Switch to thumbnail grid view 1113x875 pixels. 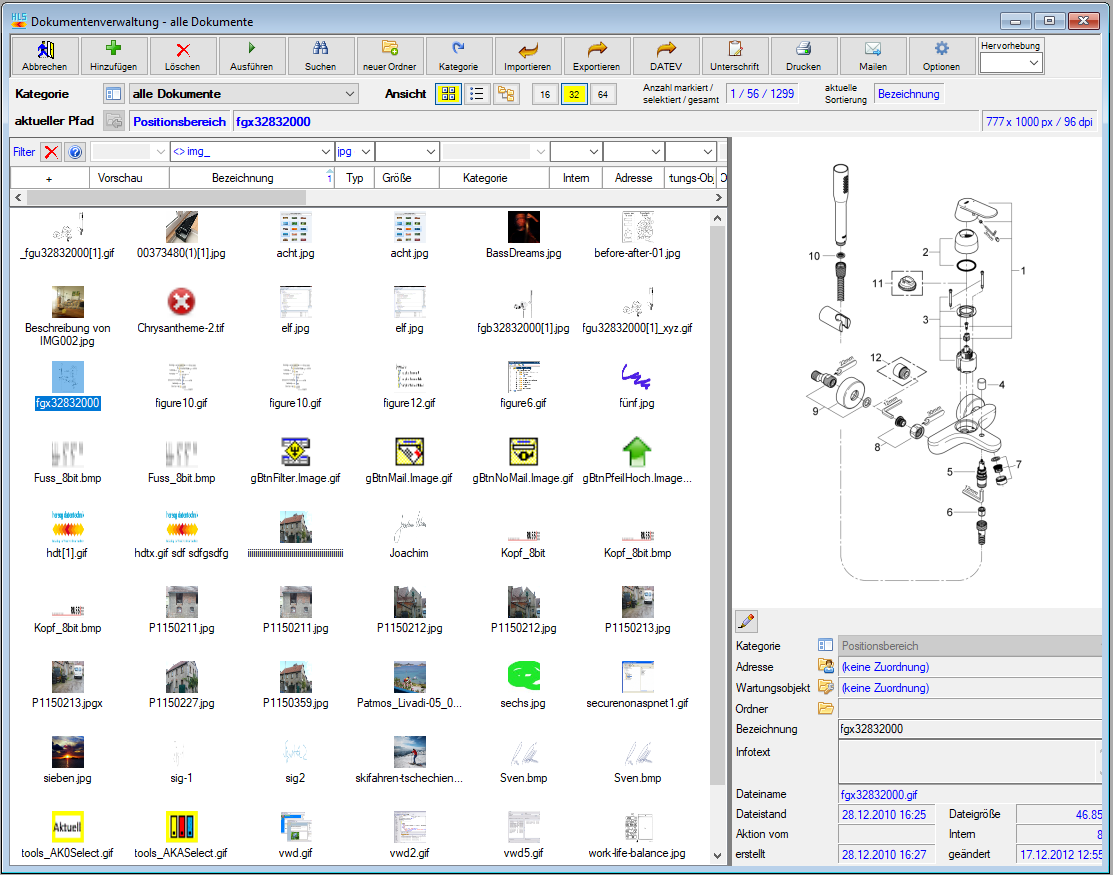click(448, 94)
